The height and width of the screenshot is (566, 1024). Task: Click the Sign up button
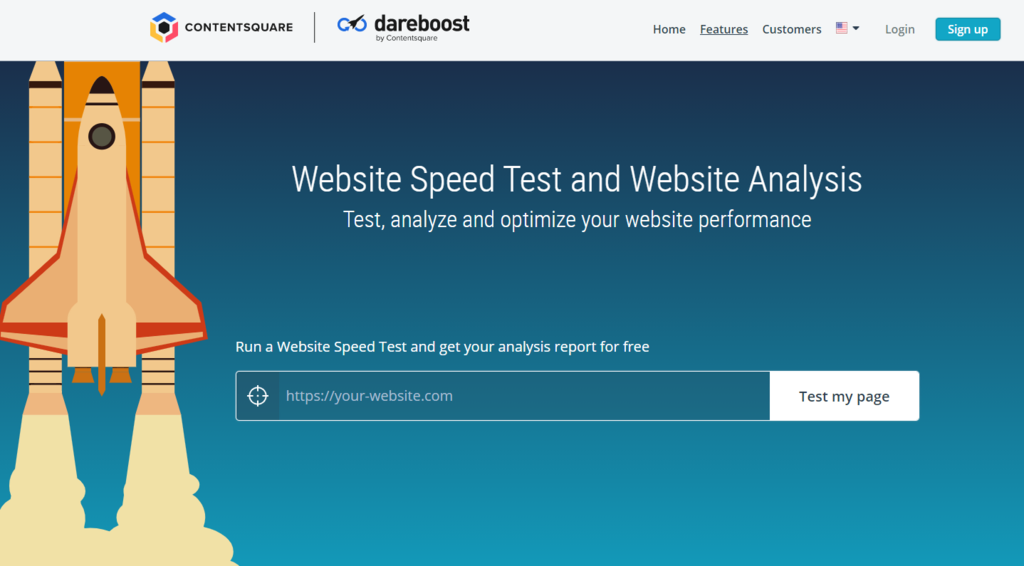click(x=968, y=29)
